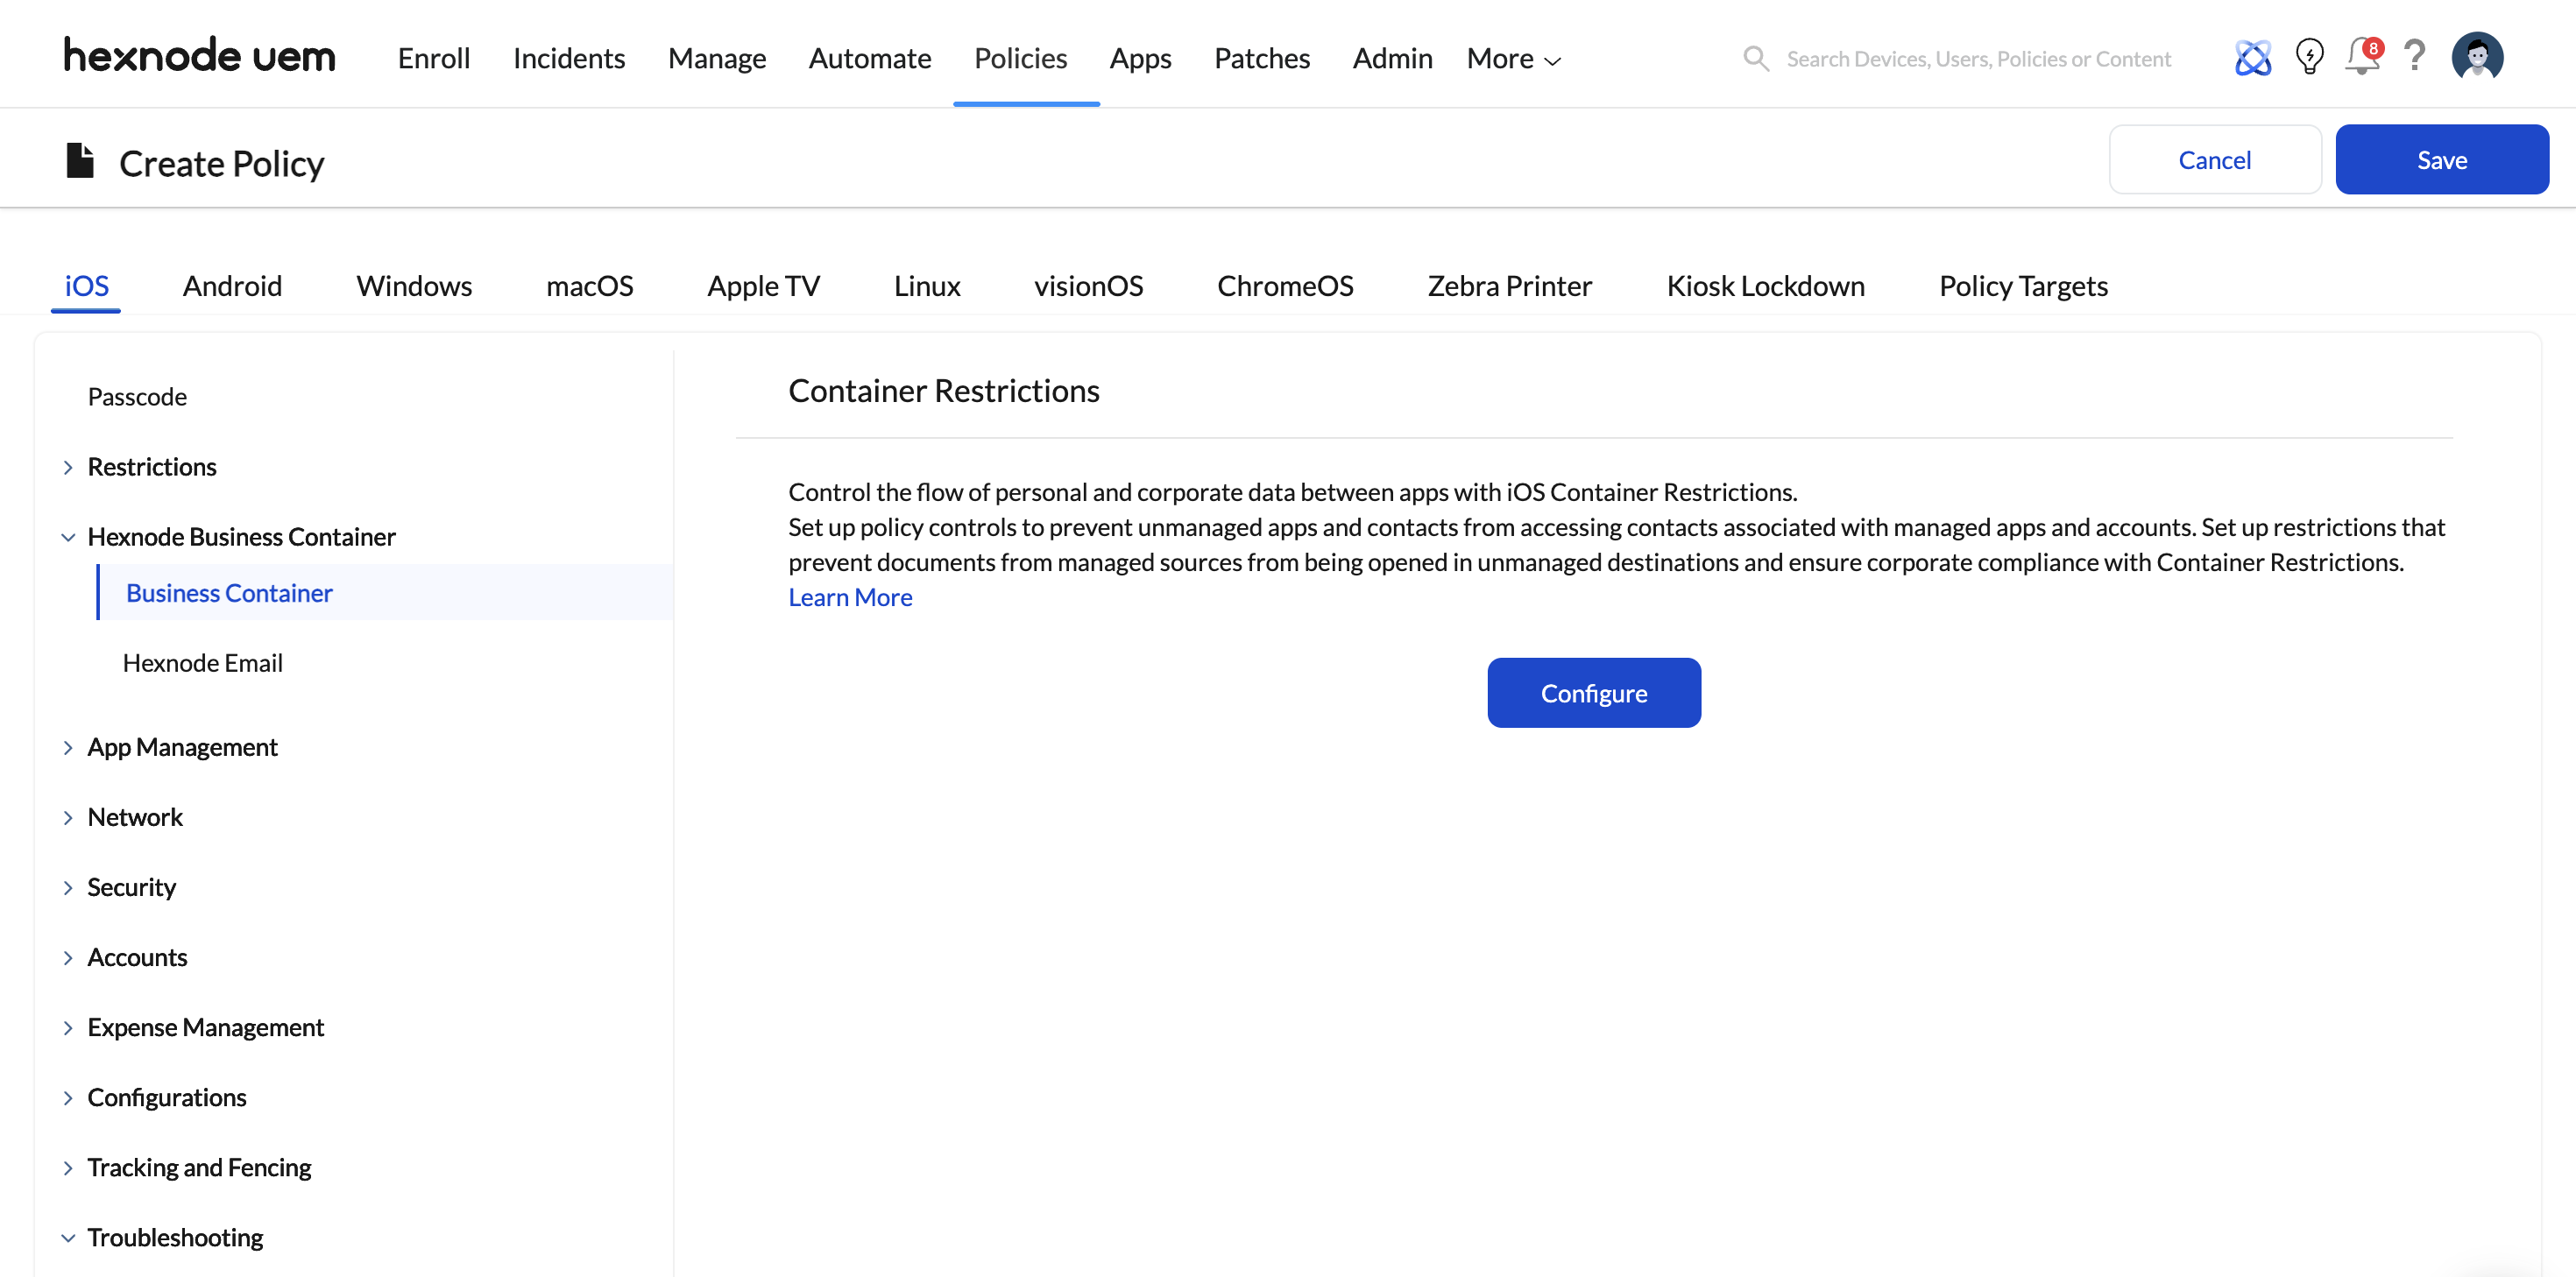Switch to the Policy Targets tab

point(2022,286)
